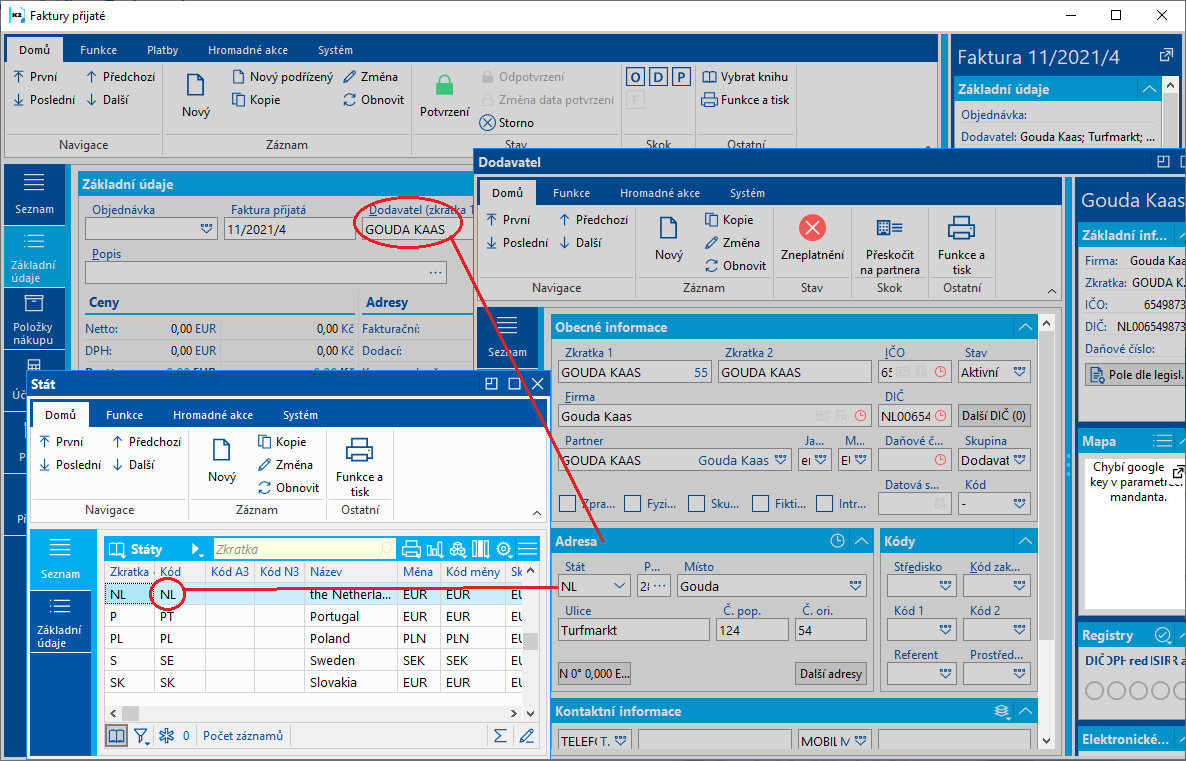Switch to Platby tab in Faktury přijaté
Screen dimensions: 1186x761
click(162, 50)
